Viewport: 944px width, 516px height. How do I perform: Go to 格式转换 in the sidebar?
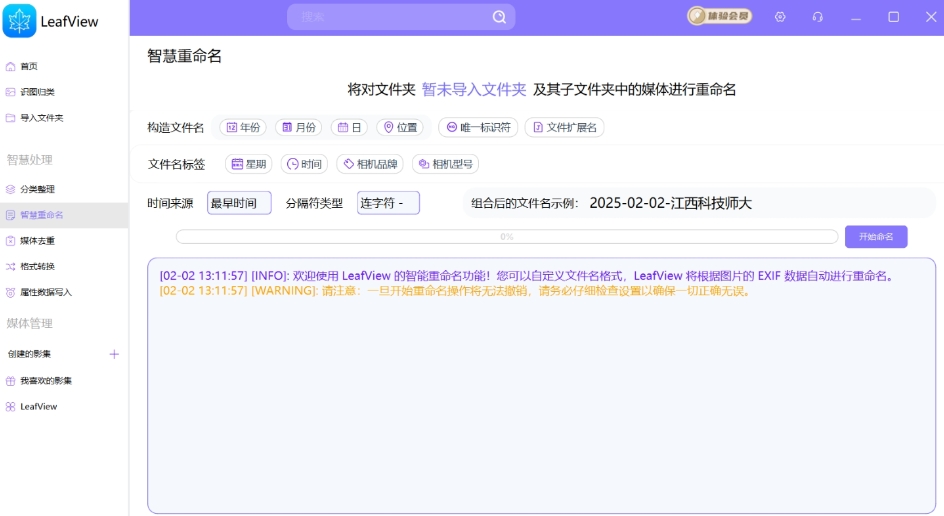pos(37,267)
